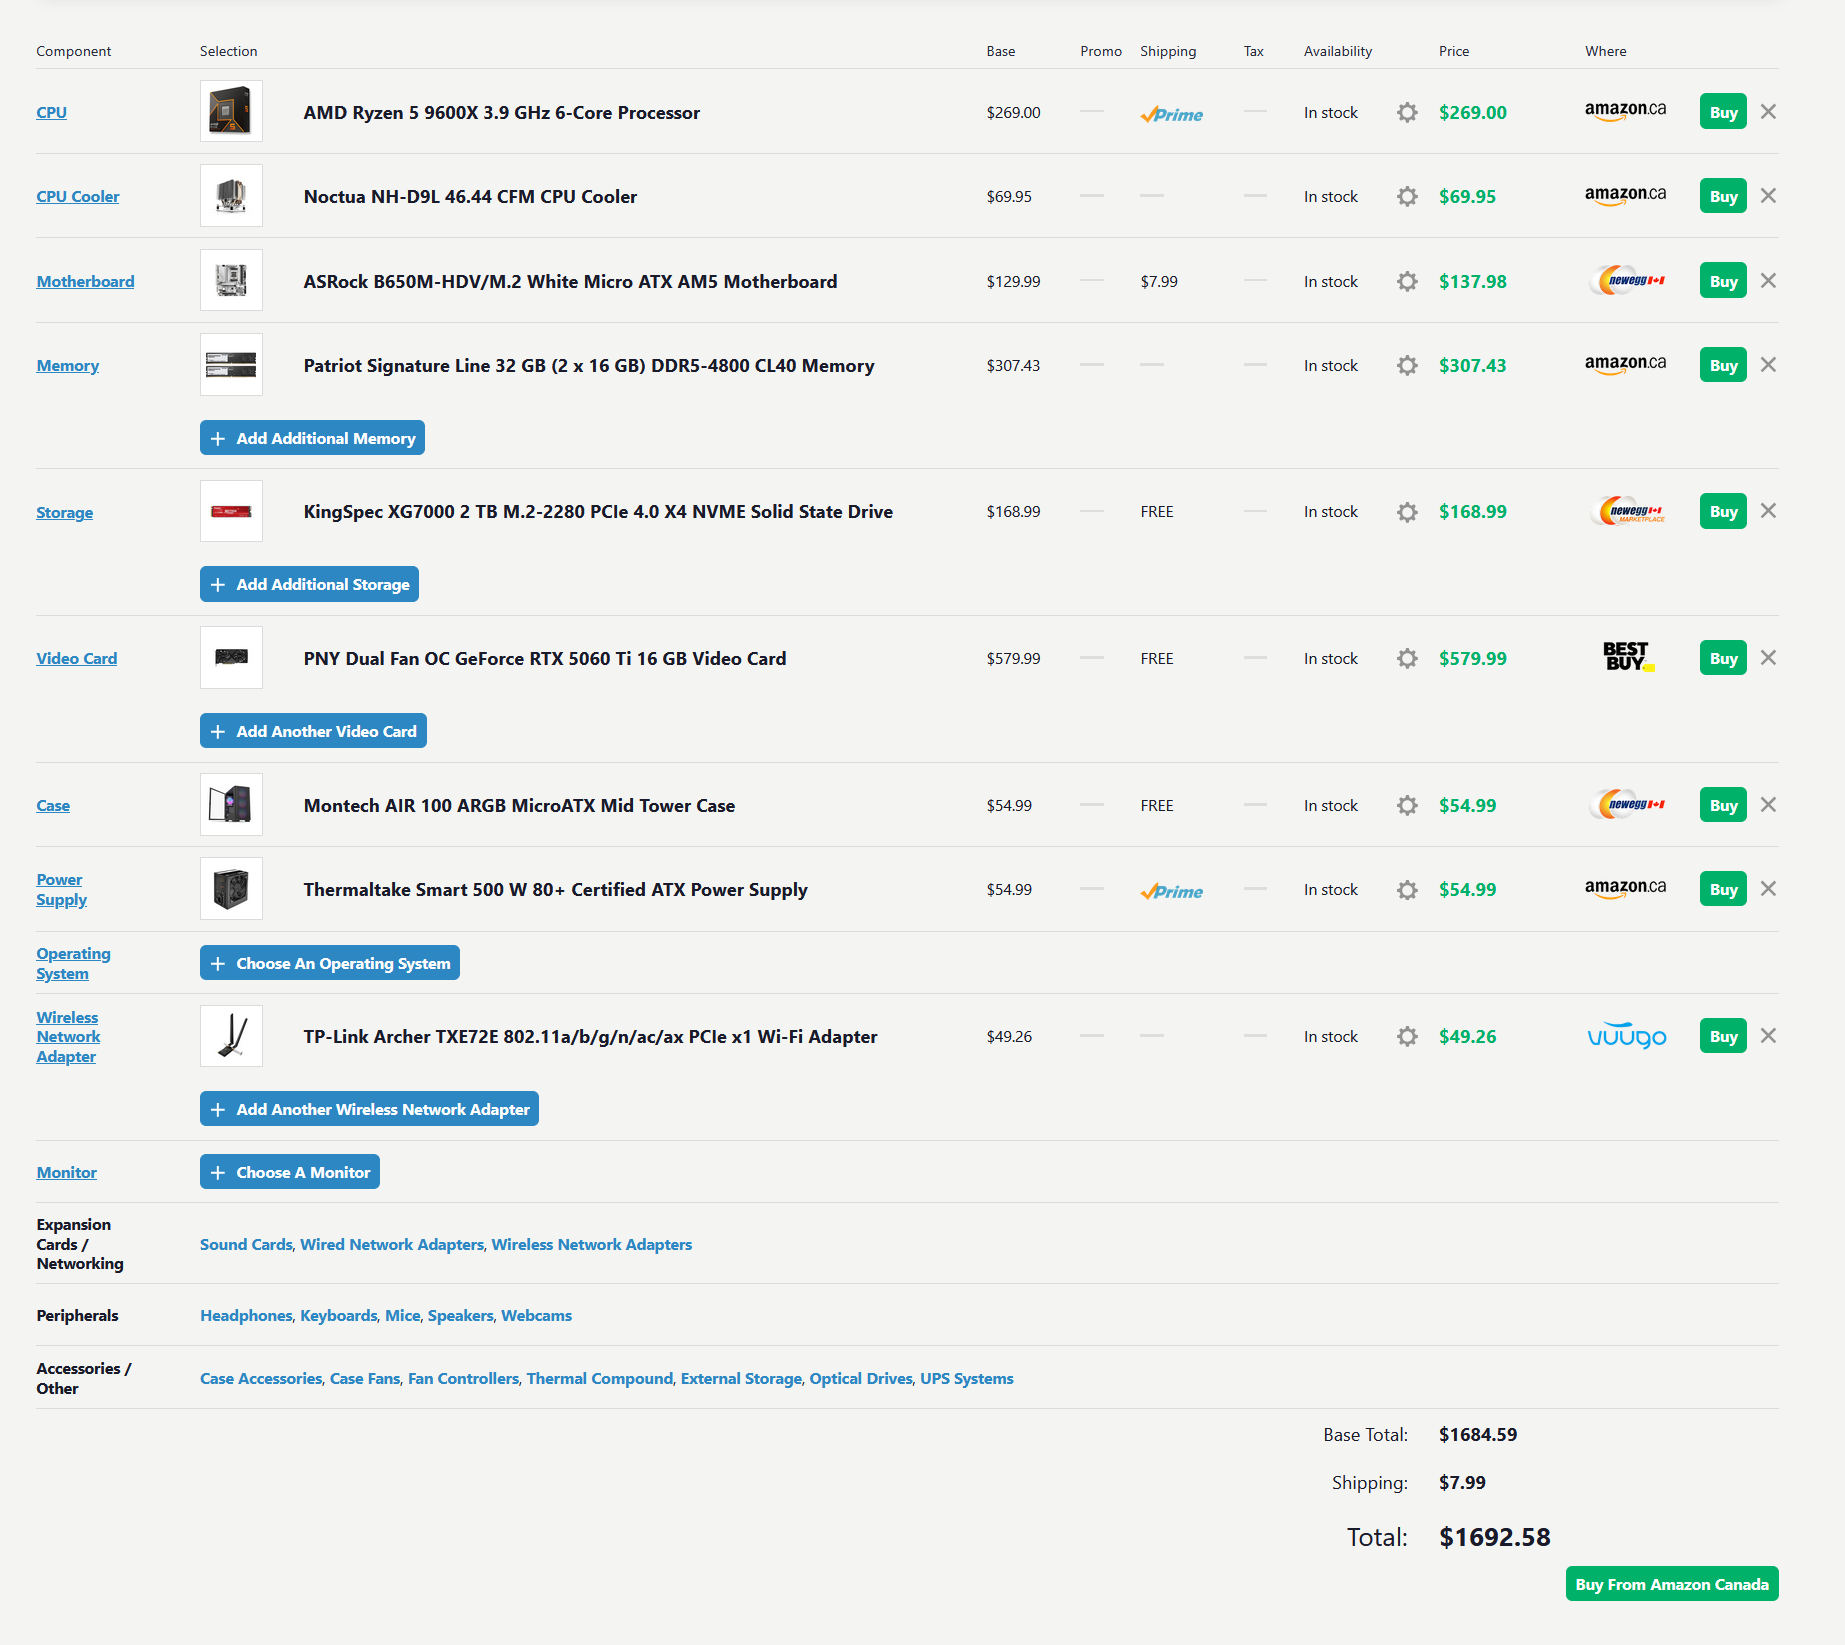This screenshot has width=1845, height=1645.
Task: Open the Power Supply component link
Action: pyautogui.click(x=62, y=889)
